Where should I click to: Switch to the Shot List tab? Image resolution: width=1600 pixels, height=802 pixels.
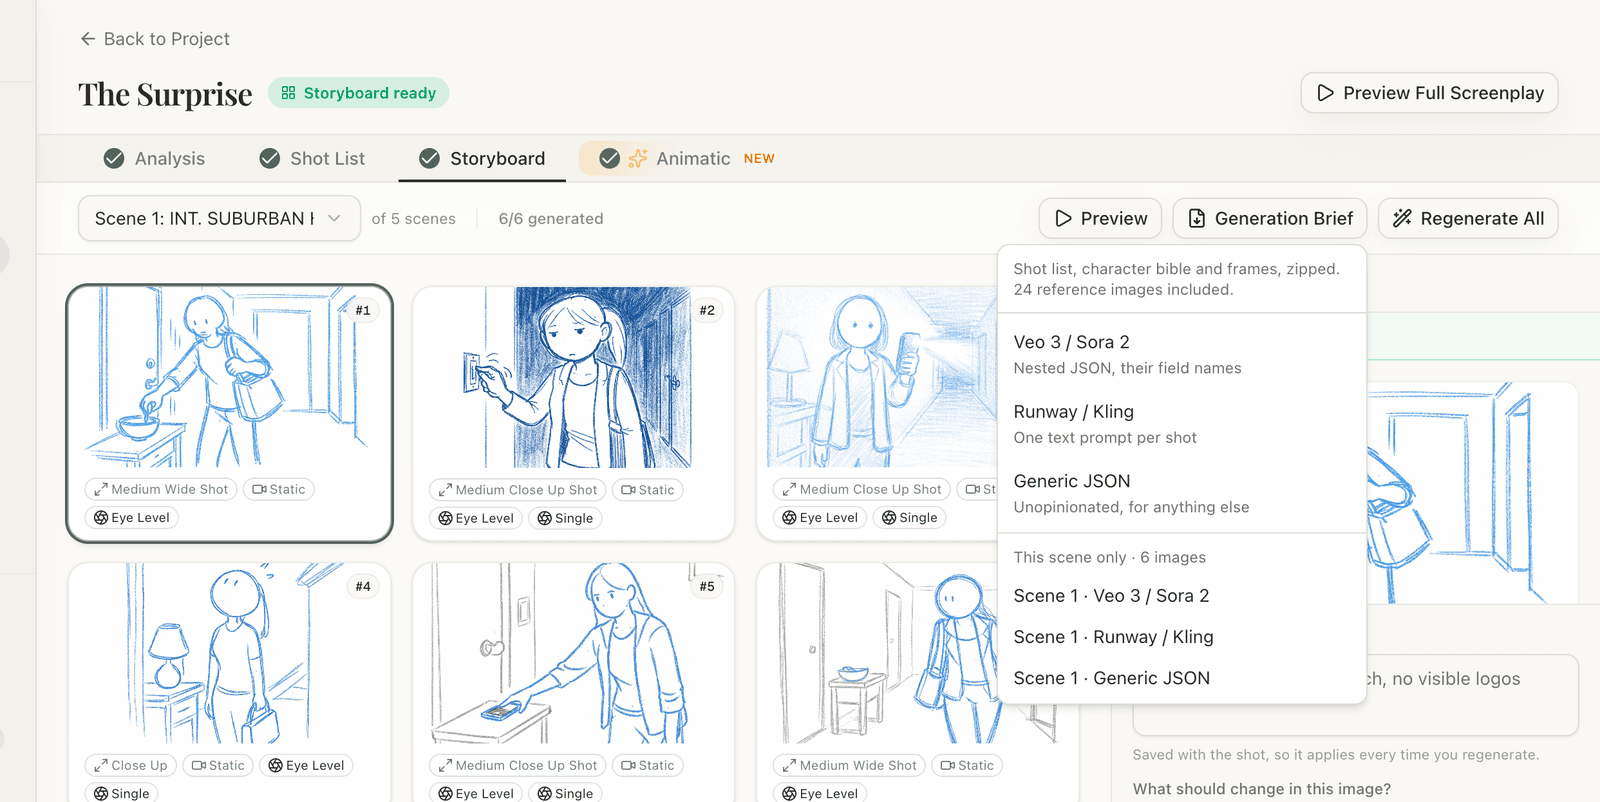[312, 158]
